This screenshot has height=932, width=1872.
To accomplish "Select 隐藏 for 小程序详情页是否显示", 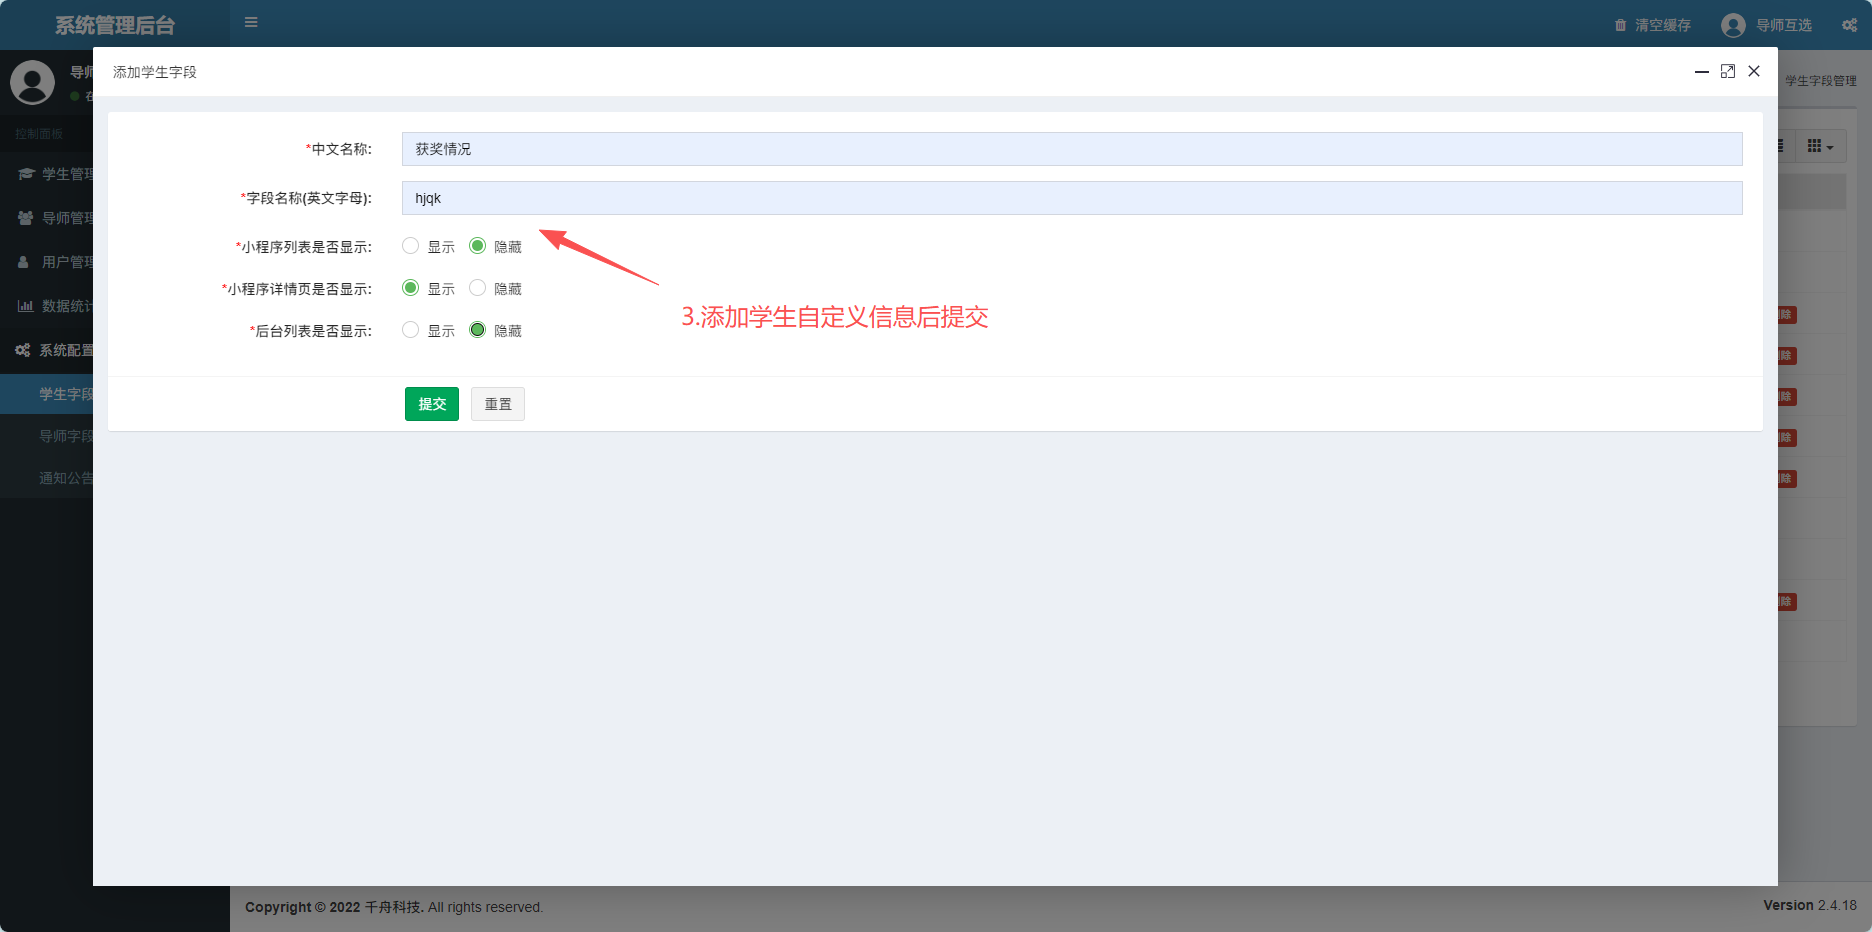I will point(478,288).
